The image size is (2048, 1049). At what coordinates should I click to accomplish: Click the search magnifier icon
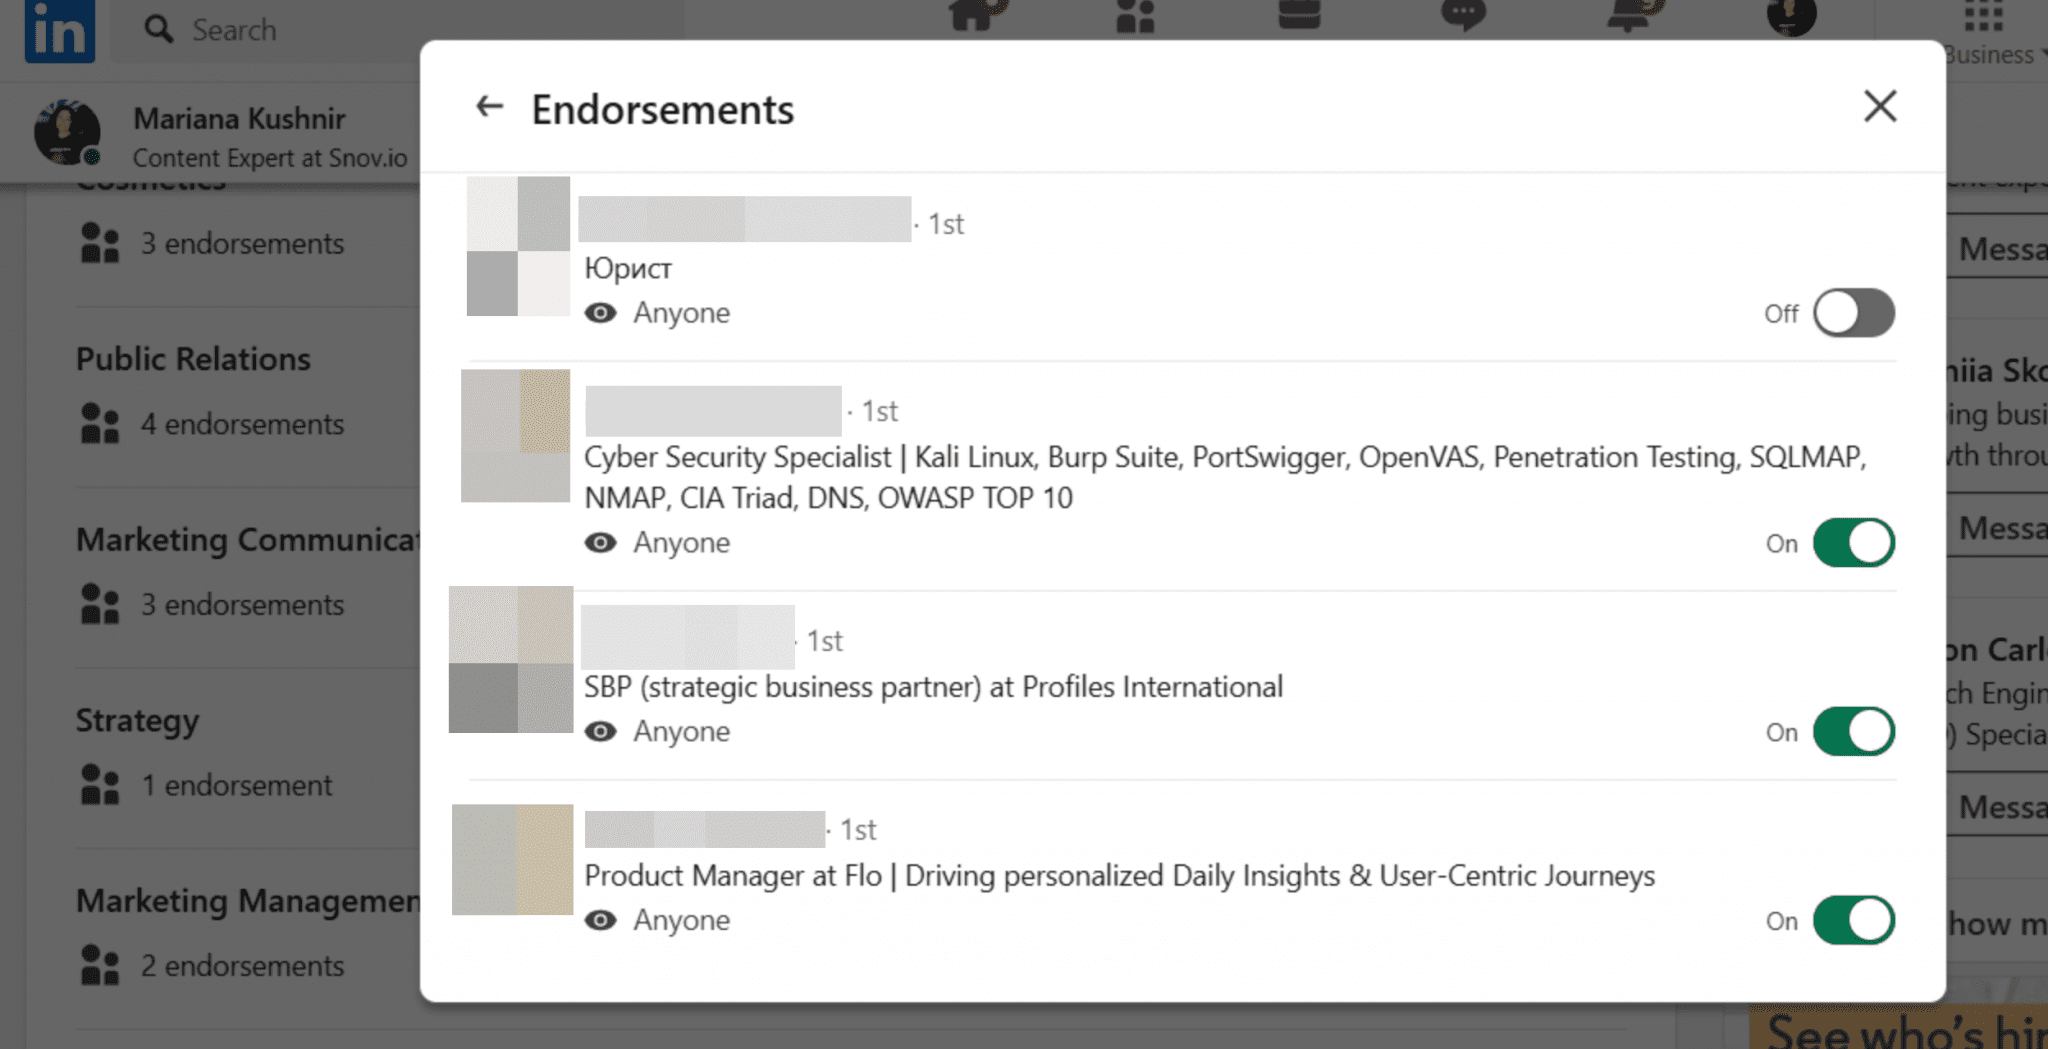tap(159, 30)
